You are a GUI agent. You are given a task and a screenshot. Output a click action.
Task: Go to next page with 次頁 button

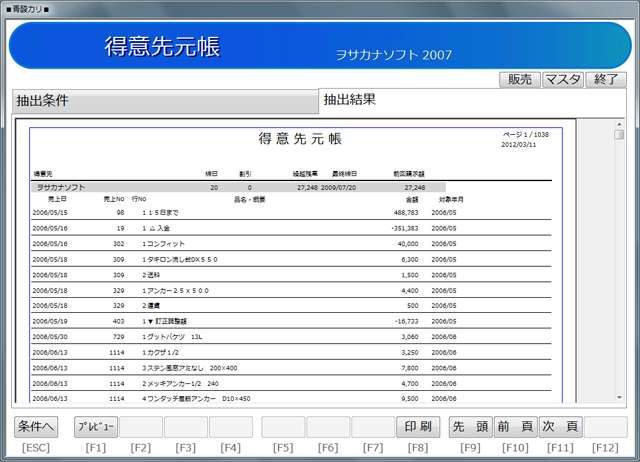(560, 427)
